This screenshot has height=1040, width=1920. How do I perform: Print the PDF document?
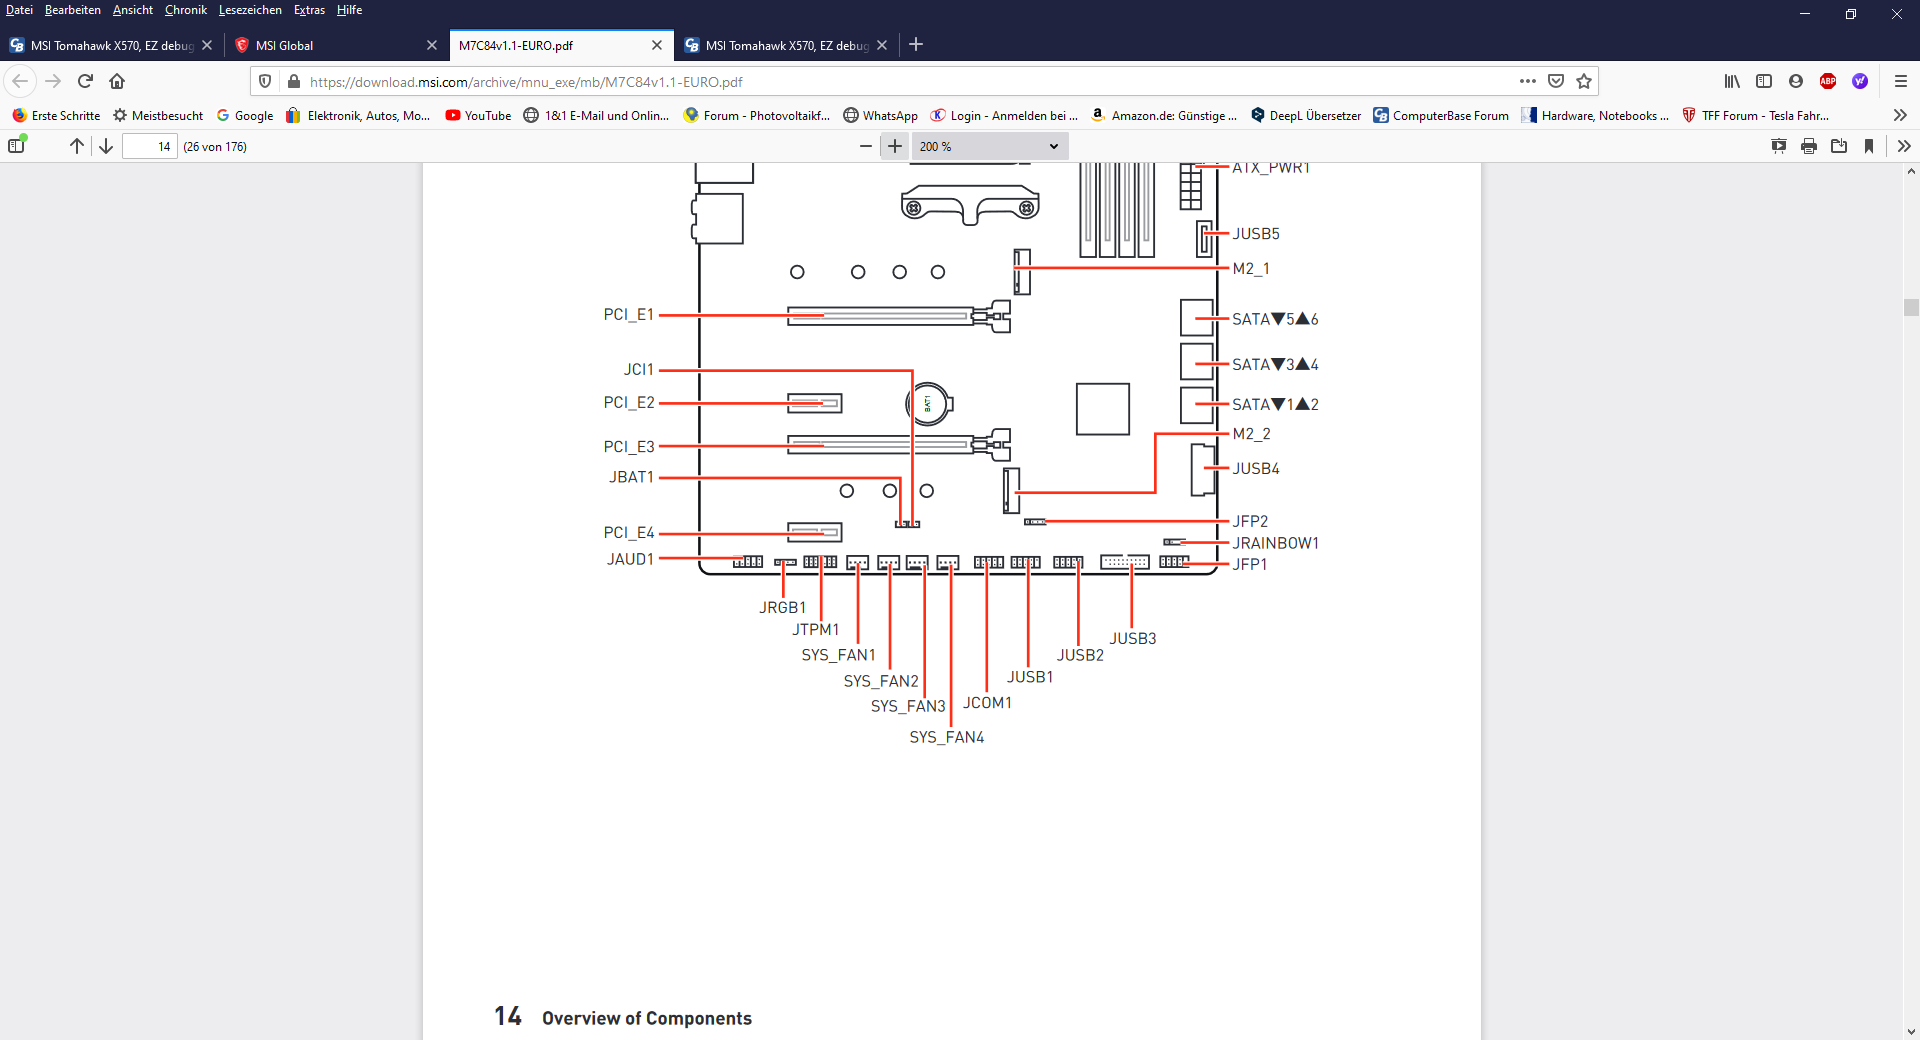pos(1809,146)
